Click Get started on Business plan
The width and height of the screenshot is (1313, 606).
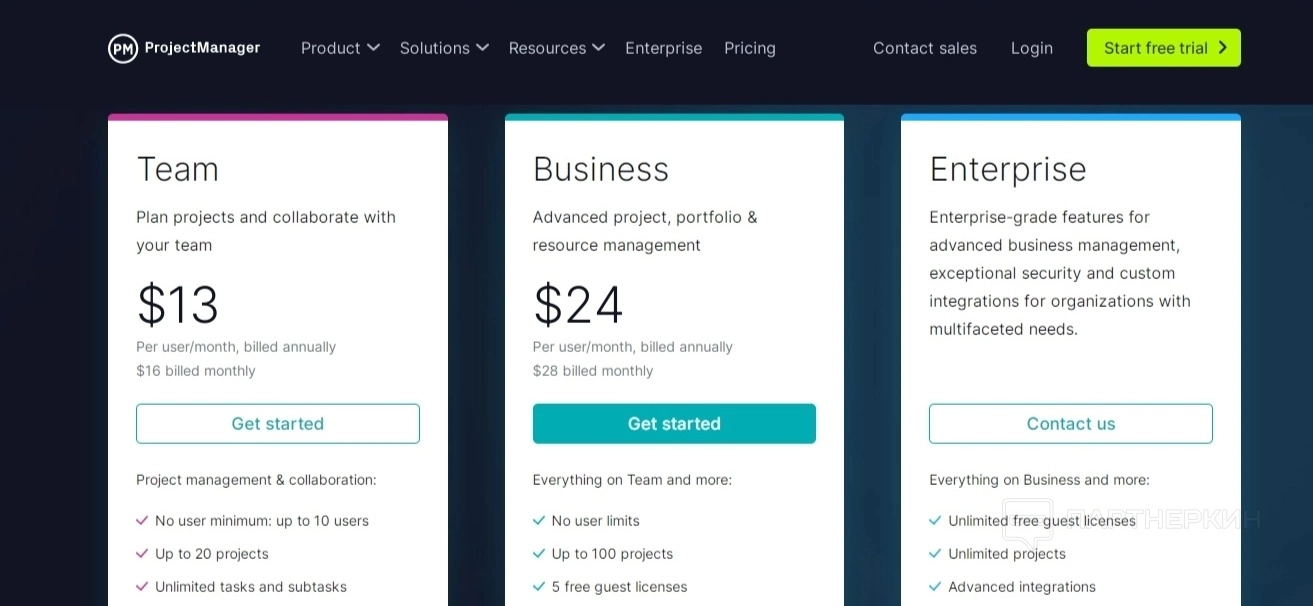tap(674, 424)
